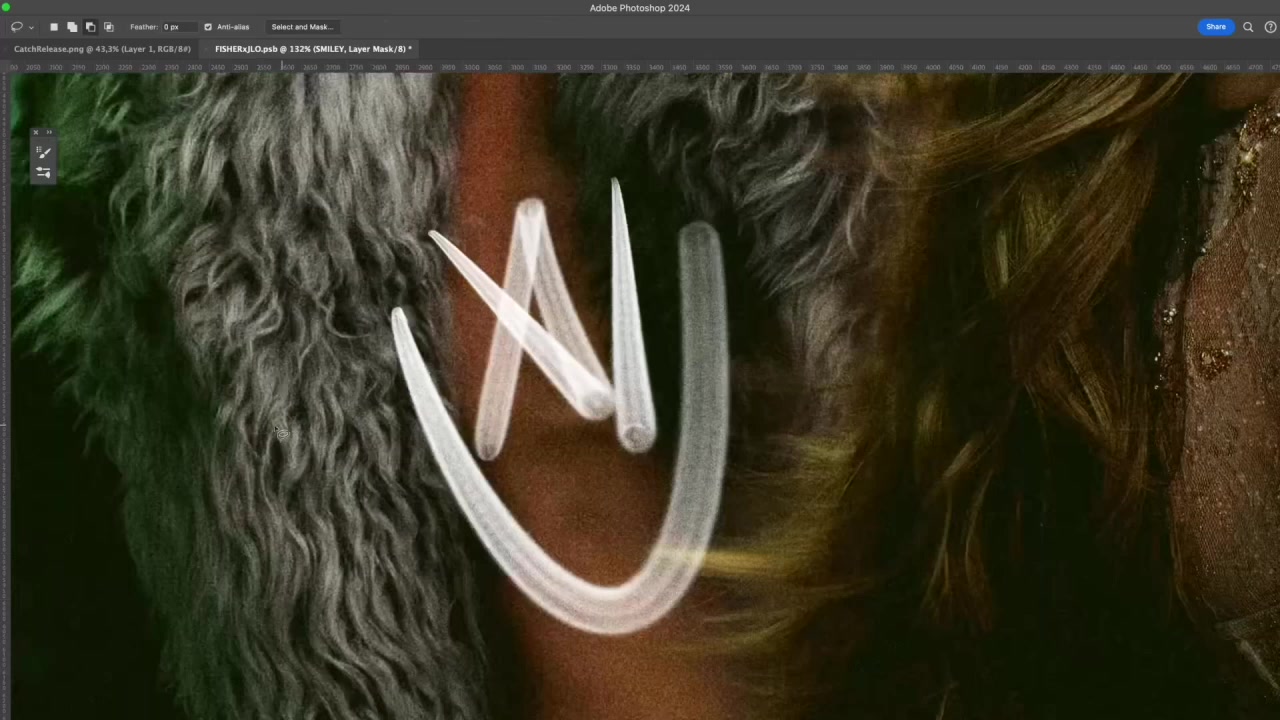Screen dimensions: 1280x720
Task: Open the Search magnifier icon
Action: tap(1248, 27)
